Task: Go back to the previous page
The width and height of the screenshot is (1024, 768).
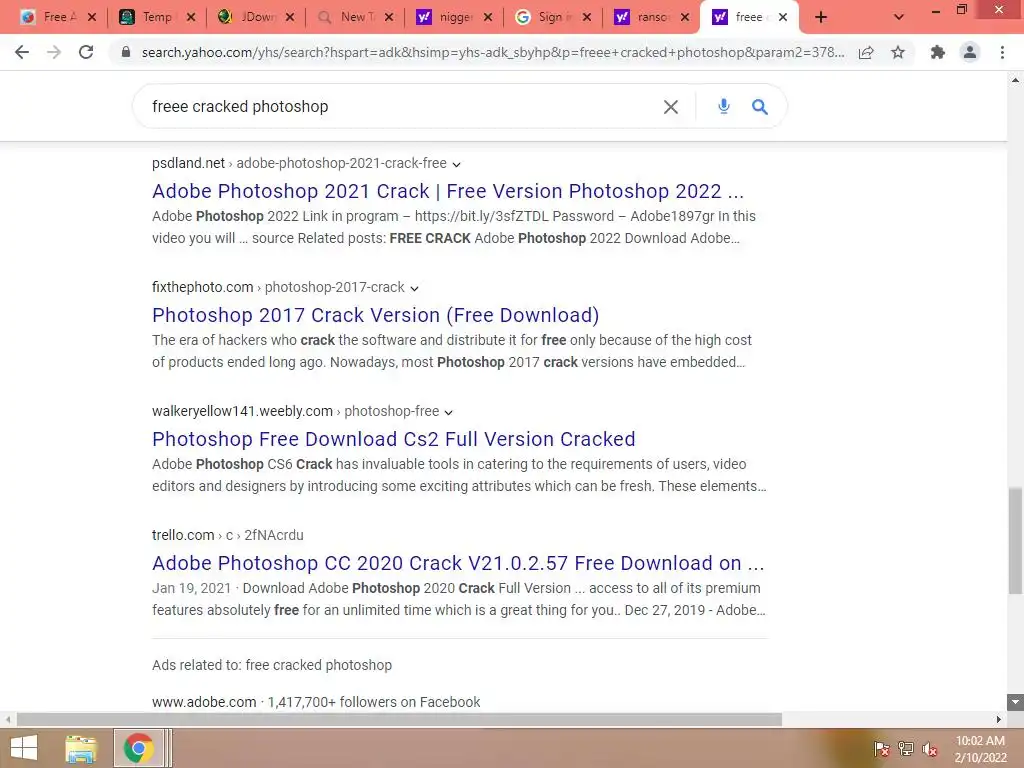Action: [x=22, y=52]
